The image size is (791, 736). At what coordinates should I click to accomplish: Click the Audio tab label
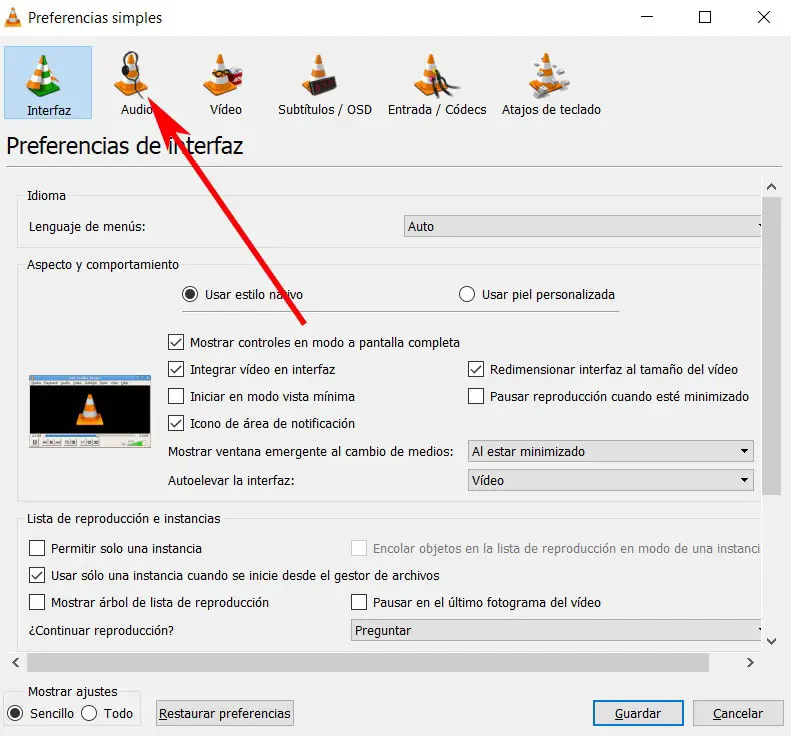tap(136, 109)
